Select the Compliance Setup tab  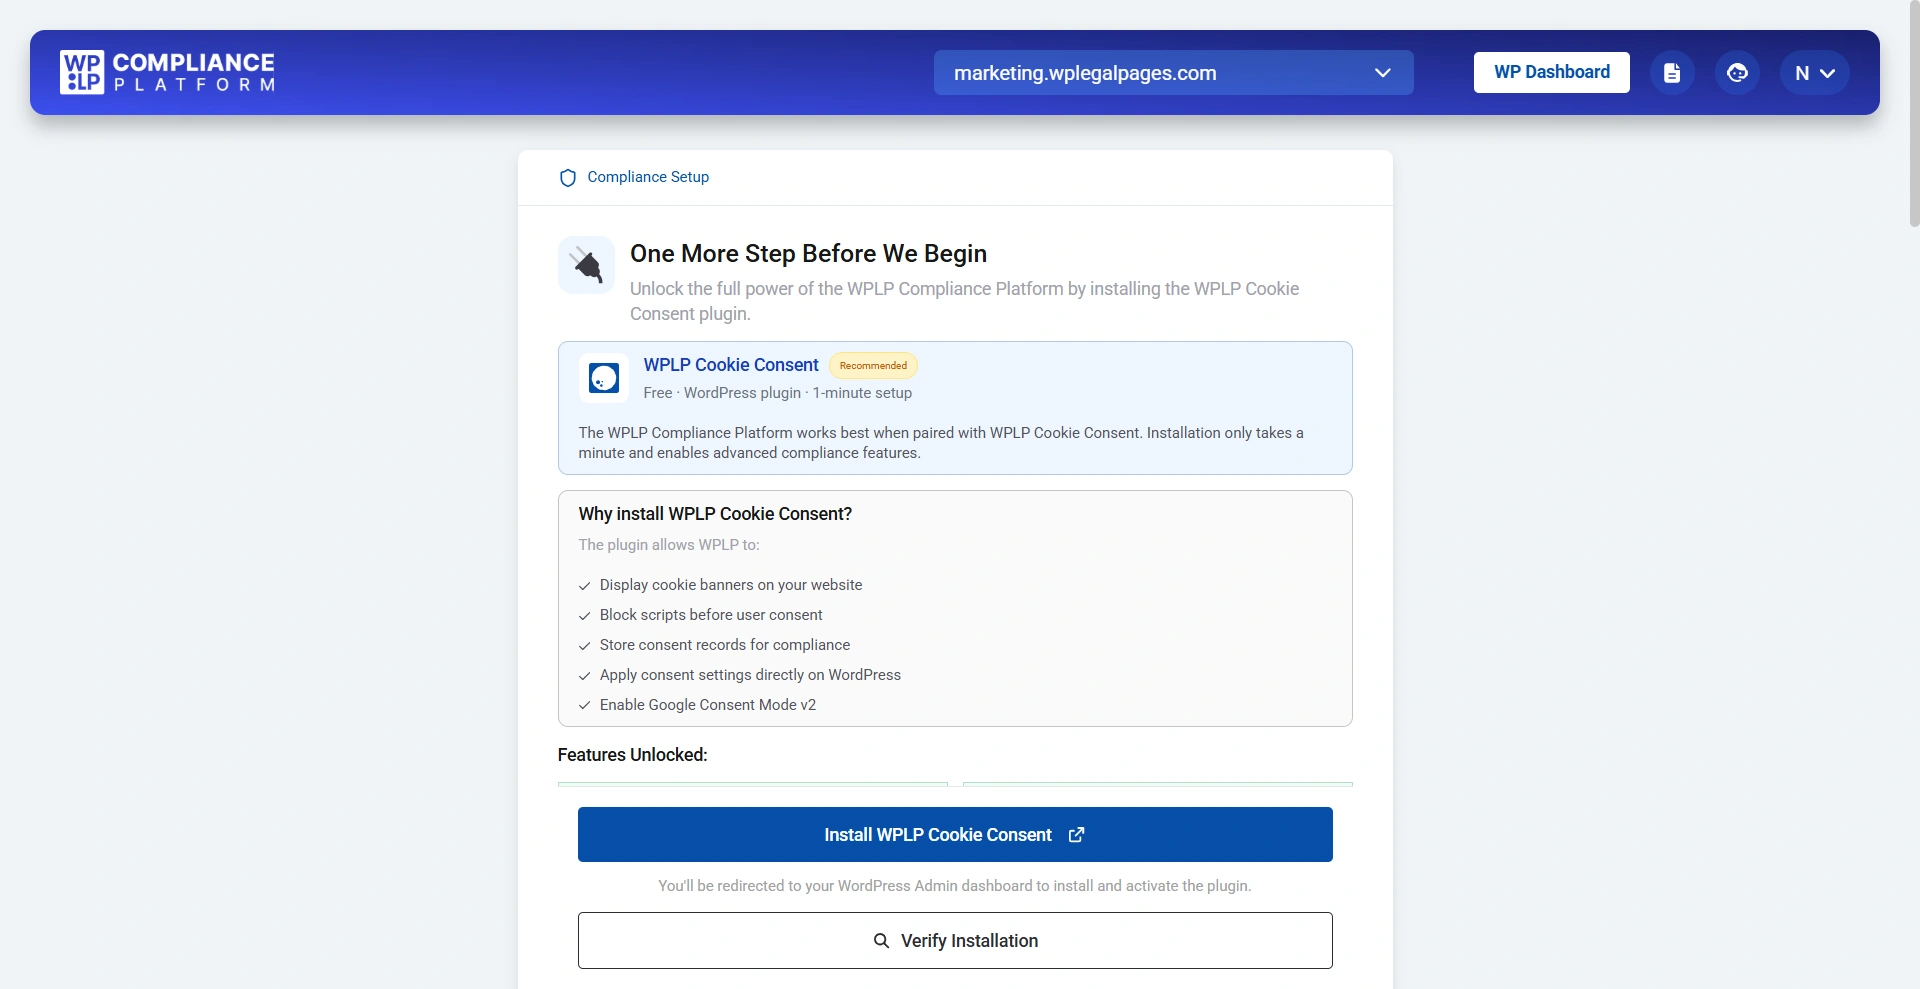click(634, 177)
